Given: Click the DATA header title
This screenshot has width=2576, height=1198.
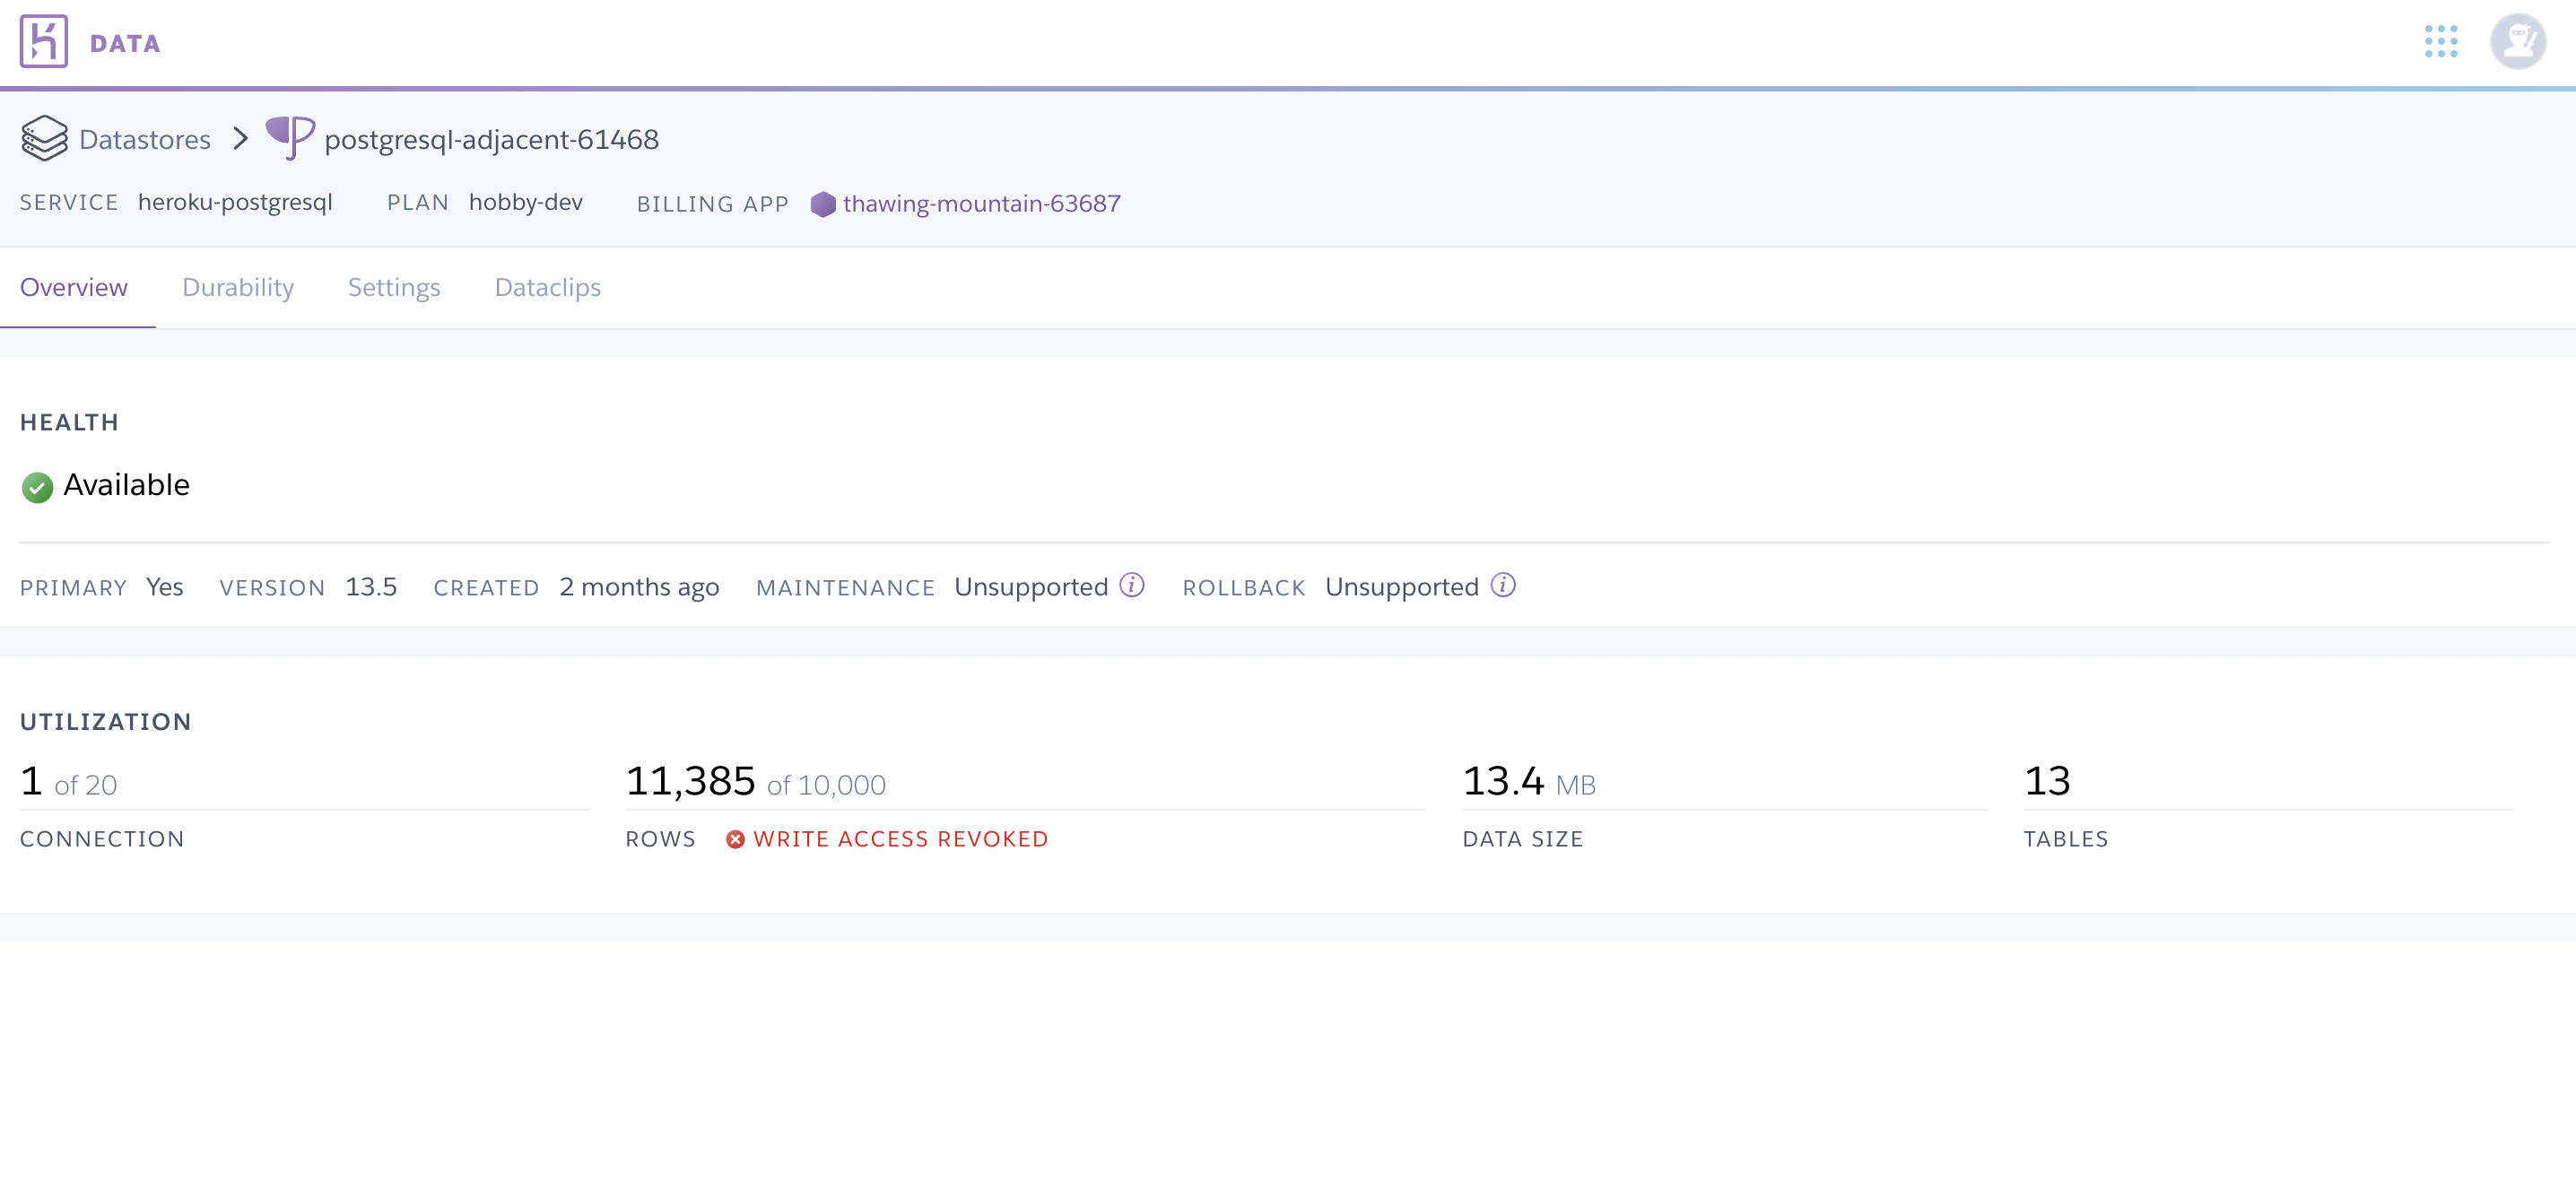Looking at the screenshot, I should pyautogui.click(x=125, y=43).
